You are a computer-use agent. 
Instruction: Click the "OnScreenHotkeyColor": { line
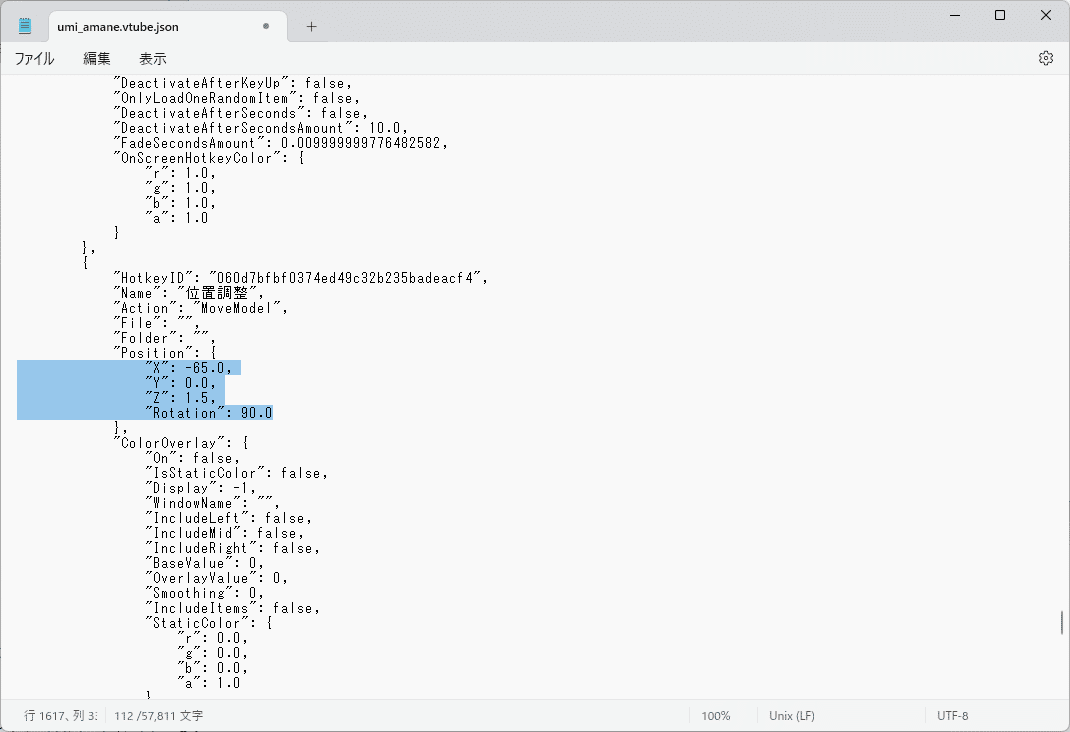tap(209, 158)
